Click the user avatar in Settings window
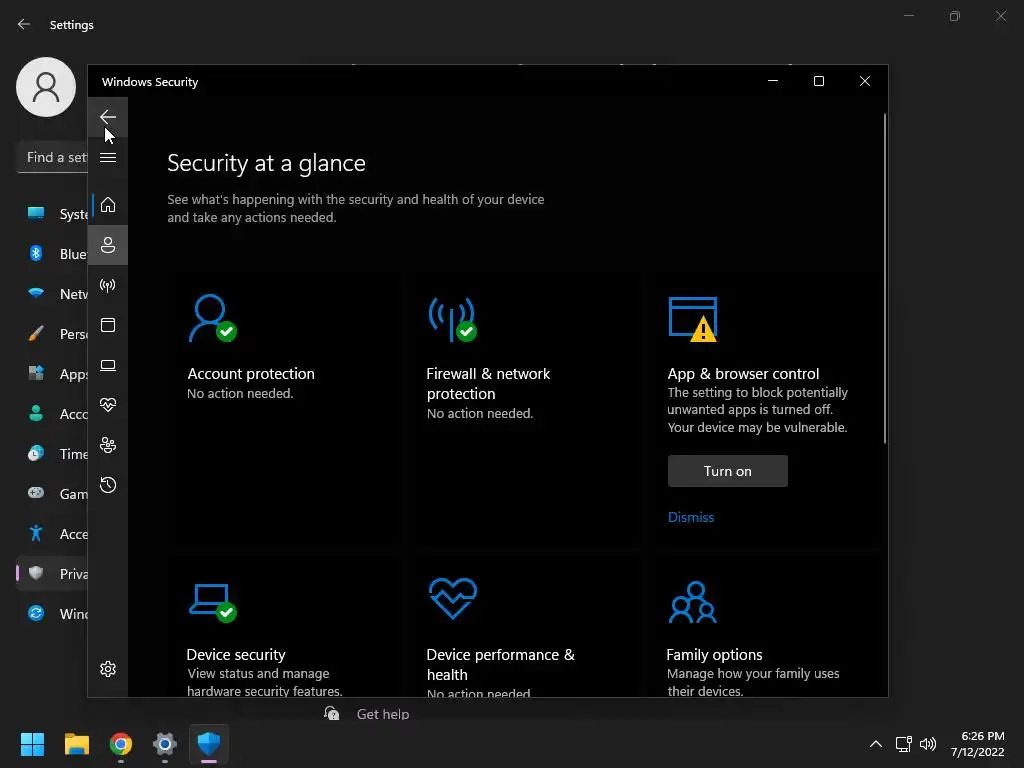1024x768 pixels. pos(46,87)
